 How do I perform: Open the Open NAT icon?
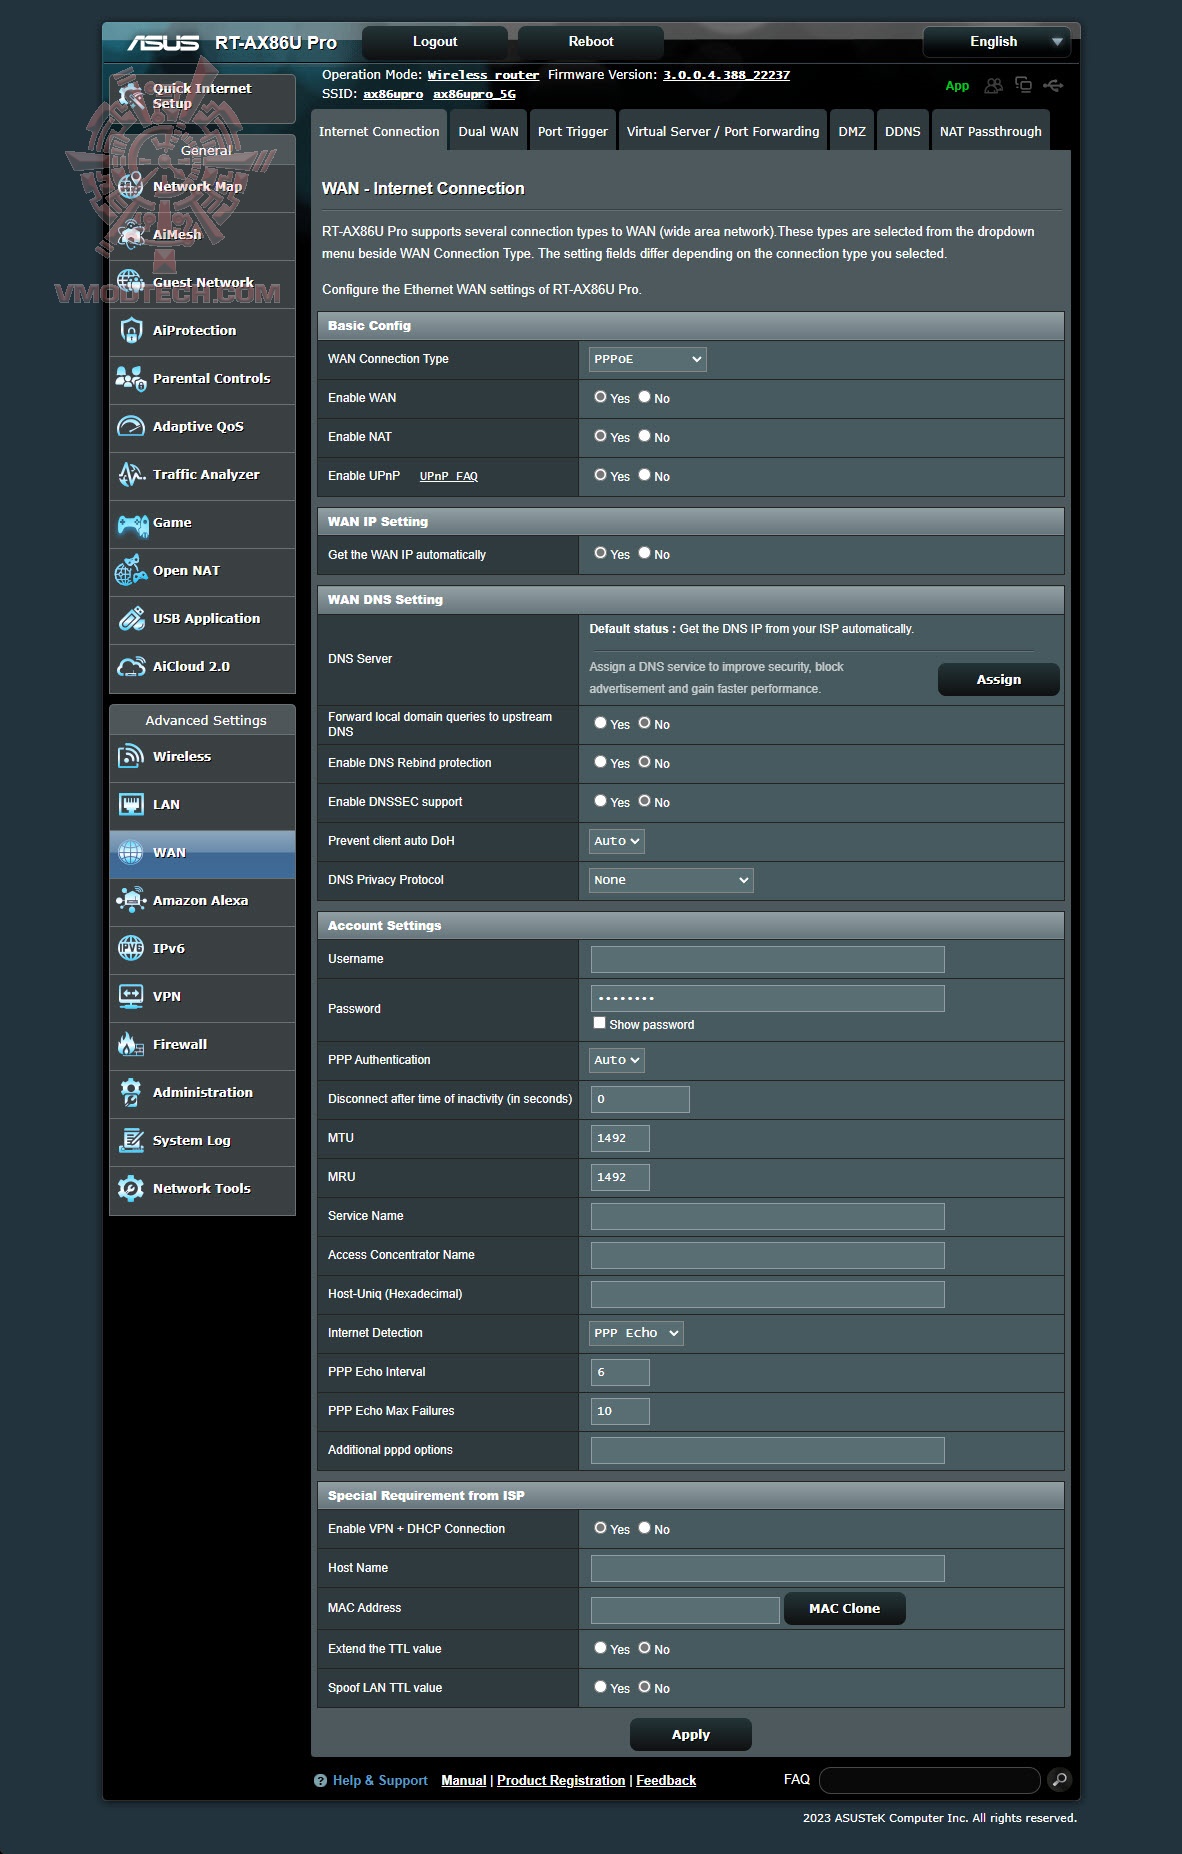131,570
